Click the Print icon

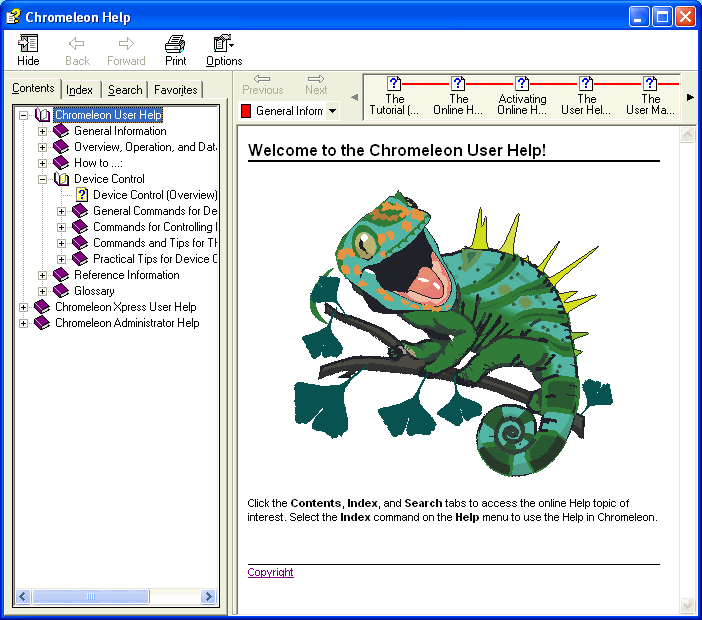(175, 43)
